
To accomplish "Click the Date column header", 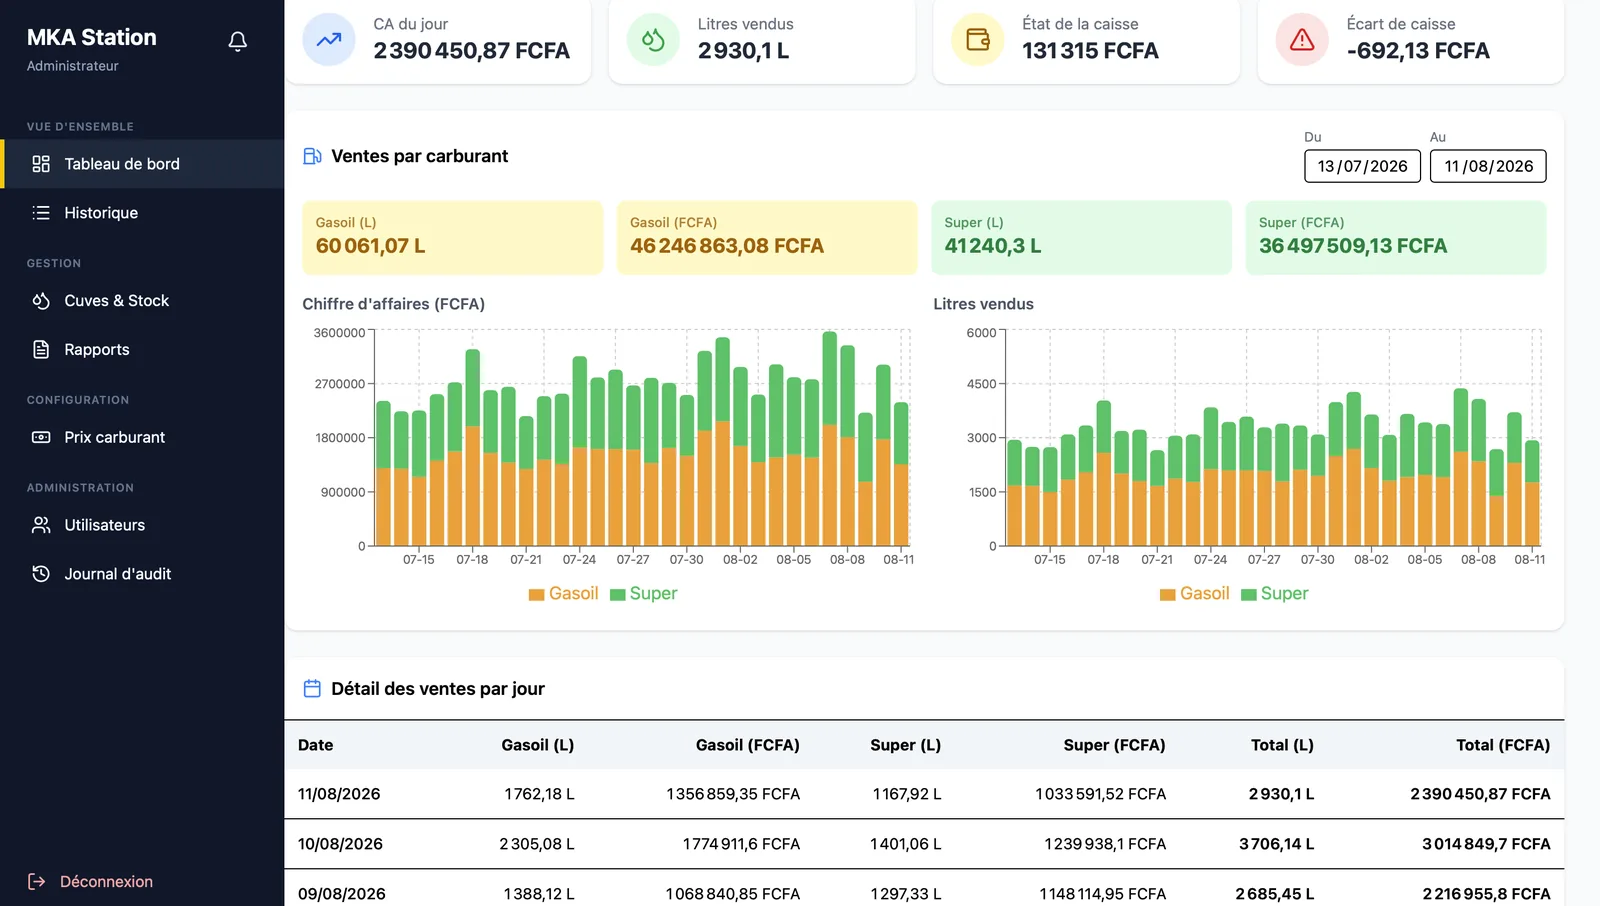I will 316,745.
